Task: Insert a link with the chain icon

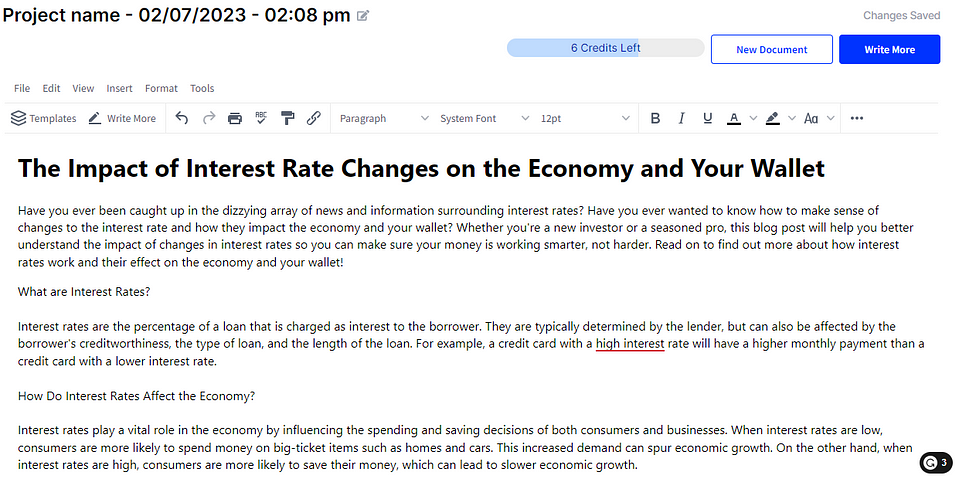Action: tap(313, 118)
